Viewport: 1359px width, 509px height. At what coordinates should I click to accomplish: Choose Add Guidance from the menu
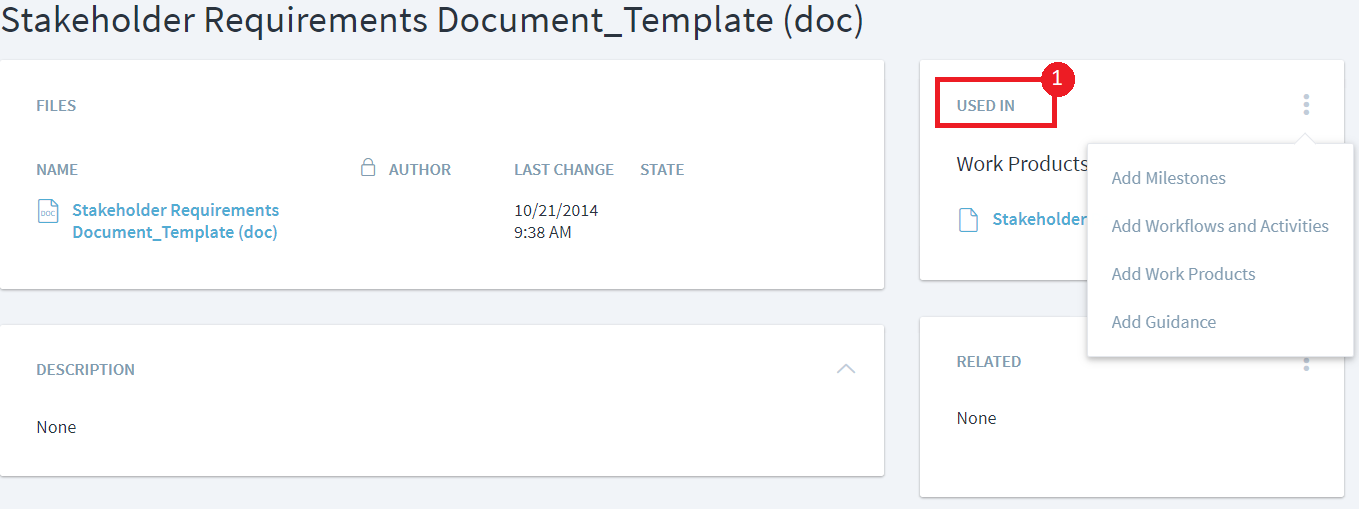pyautogui.click(x=1164, y=322)
